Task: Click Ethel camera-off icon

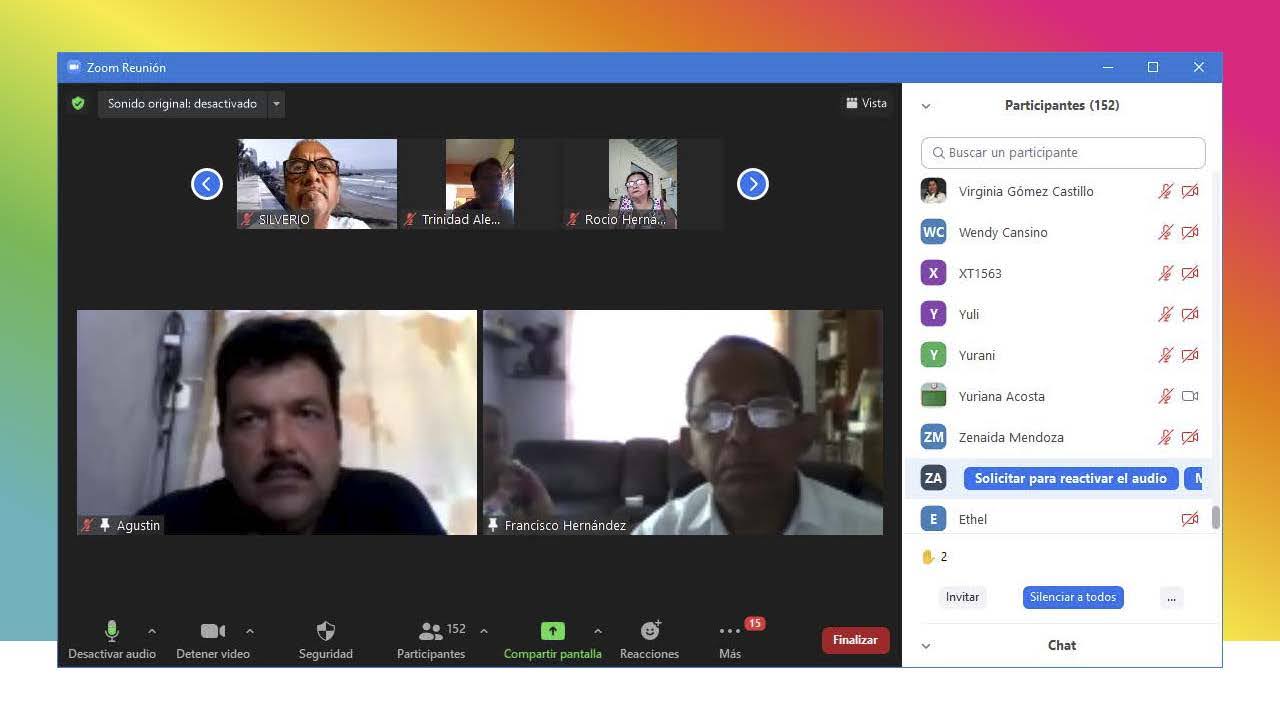Action: (1190, 519)
